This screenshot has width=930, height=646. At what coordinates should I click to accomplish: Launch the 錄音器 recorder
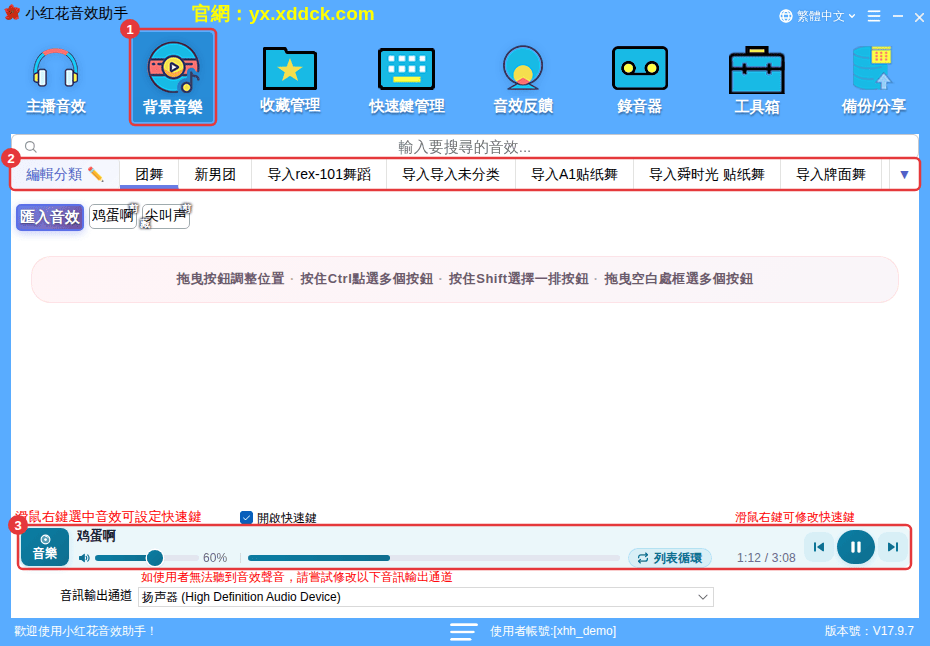pyautogui.click(x=639, y=80)
